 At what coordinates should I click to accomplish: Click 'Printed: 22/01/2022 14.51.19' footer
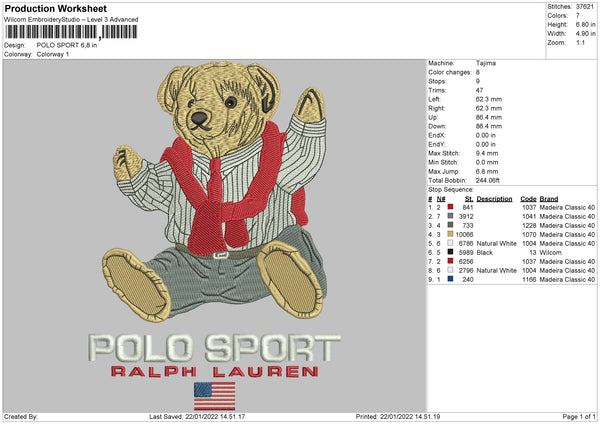[398, 417]
